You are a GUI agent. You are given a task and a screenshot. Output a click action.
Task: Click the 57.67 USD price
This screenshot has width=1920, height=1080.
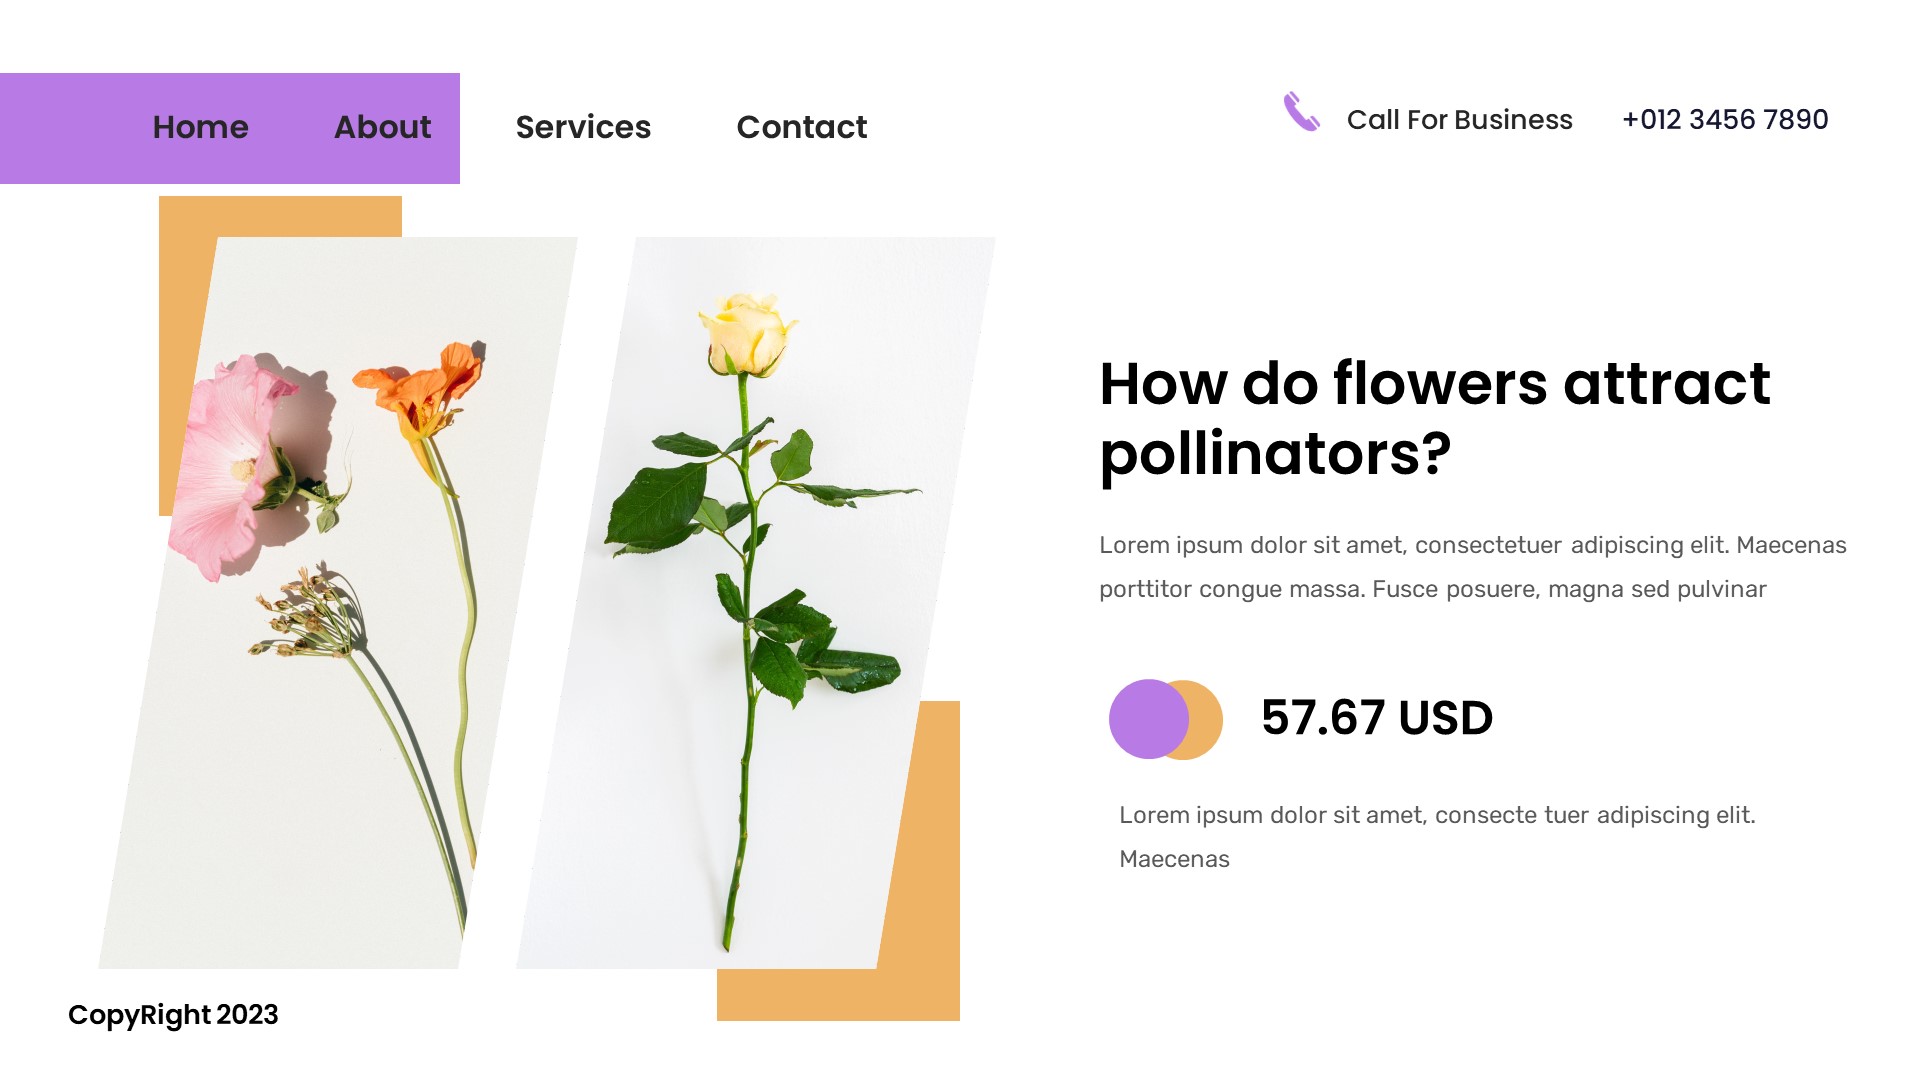1376,718
